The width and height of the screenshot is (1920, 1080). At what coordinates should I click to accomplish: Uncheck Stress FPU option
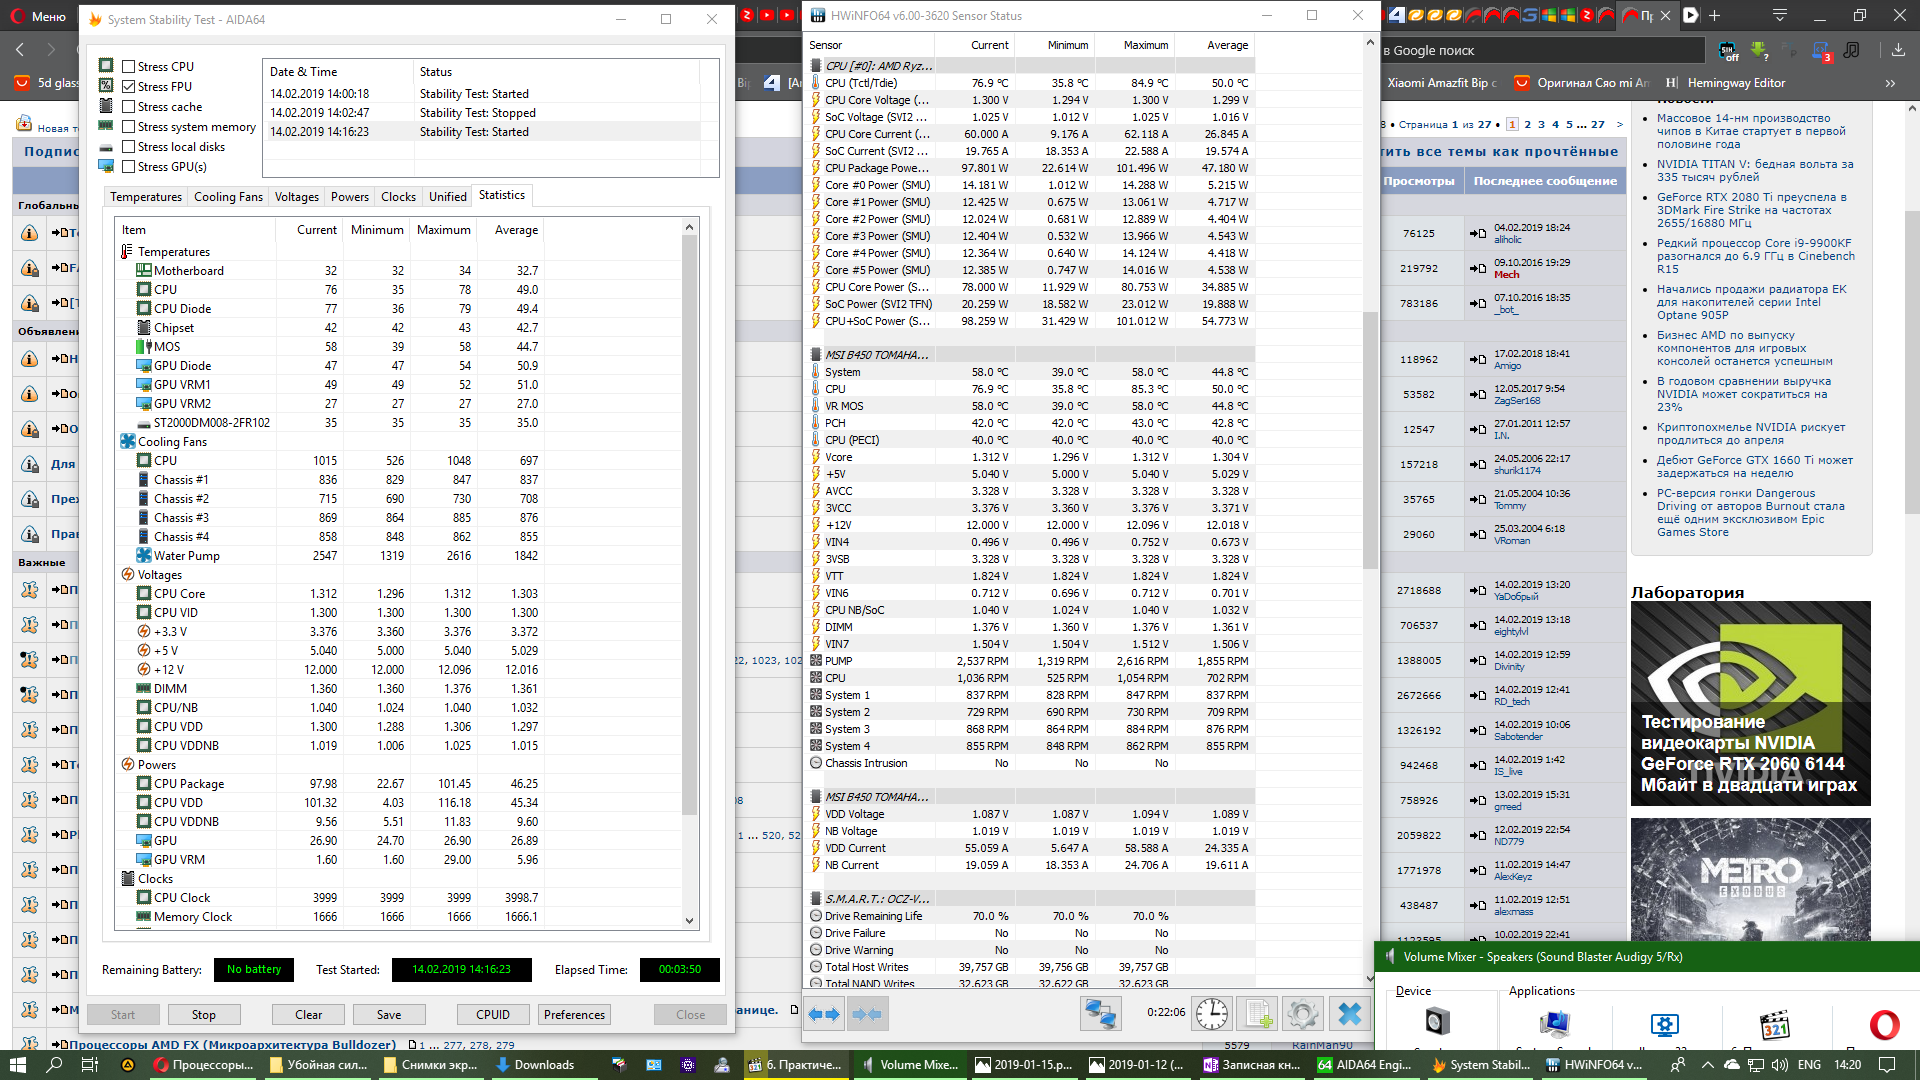(129, 87)
